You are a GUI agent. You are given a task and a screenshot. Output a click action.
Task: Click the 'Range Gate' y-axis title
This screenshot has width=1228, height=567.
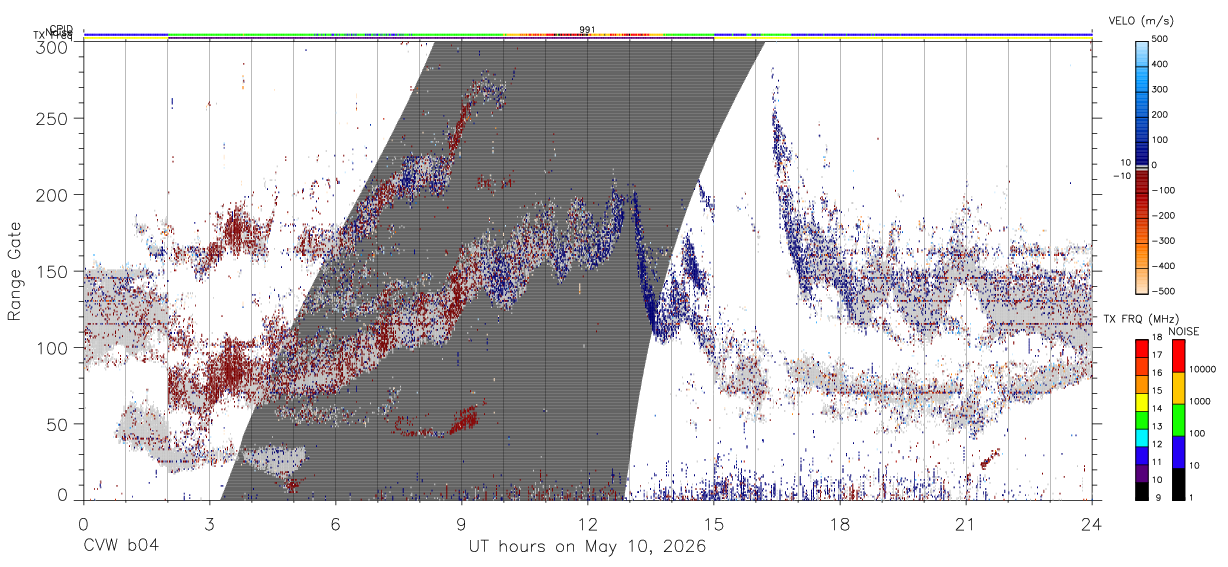[x=15, y=271]
